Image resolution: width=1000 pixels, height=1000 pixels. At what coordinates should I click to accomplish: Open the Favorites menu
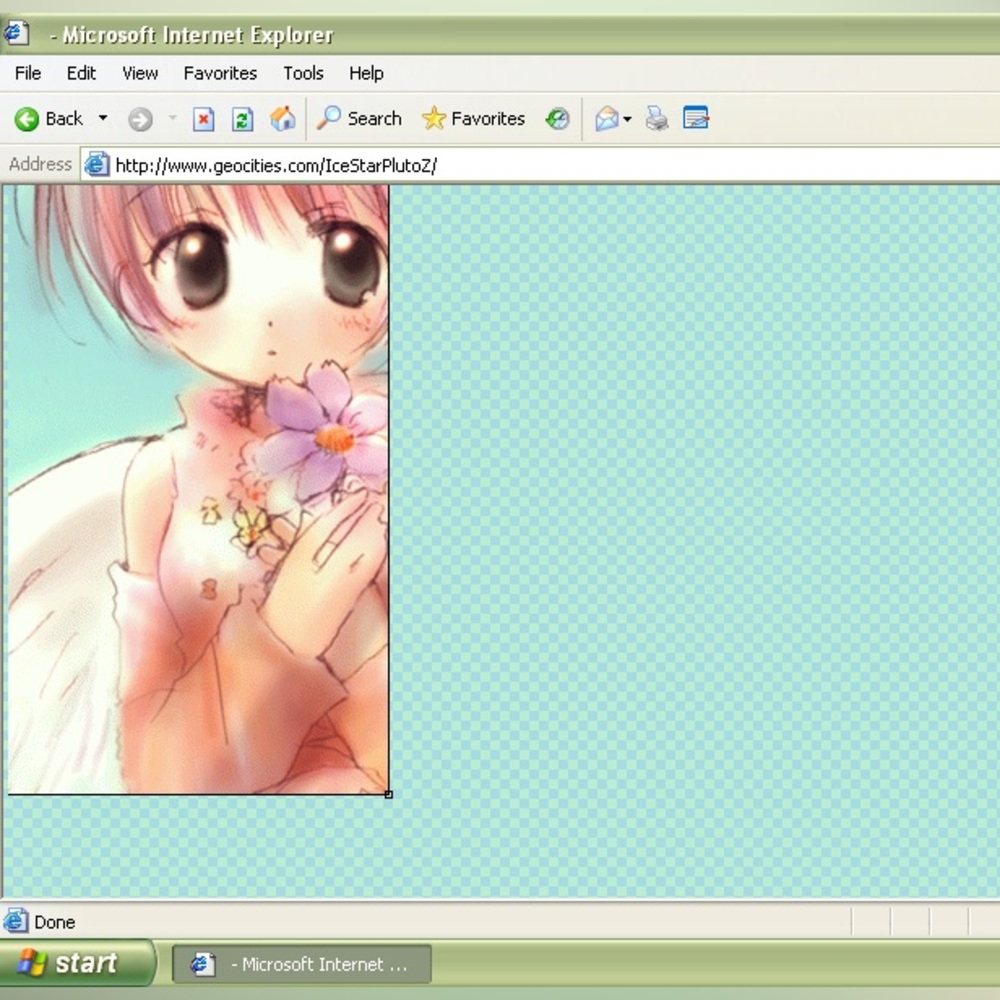point(221,73)
